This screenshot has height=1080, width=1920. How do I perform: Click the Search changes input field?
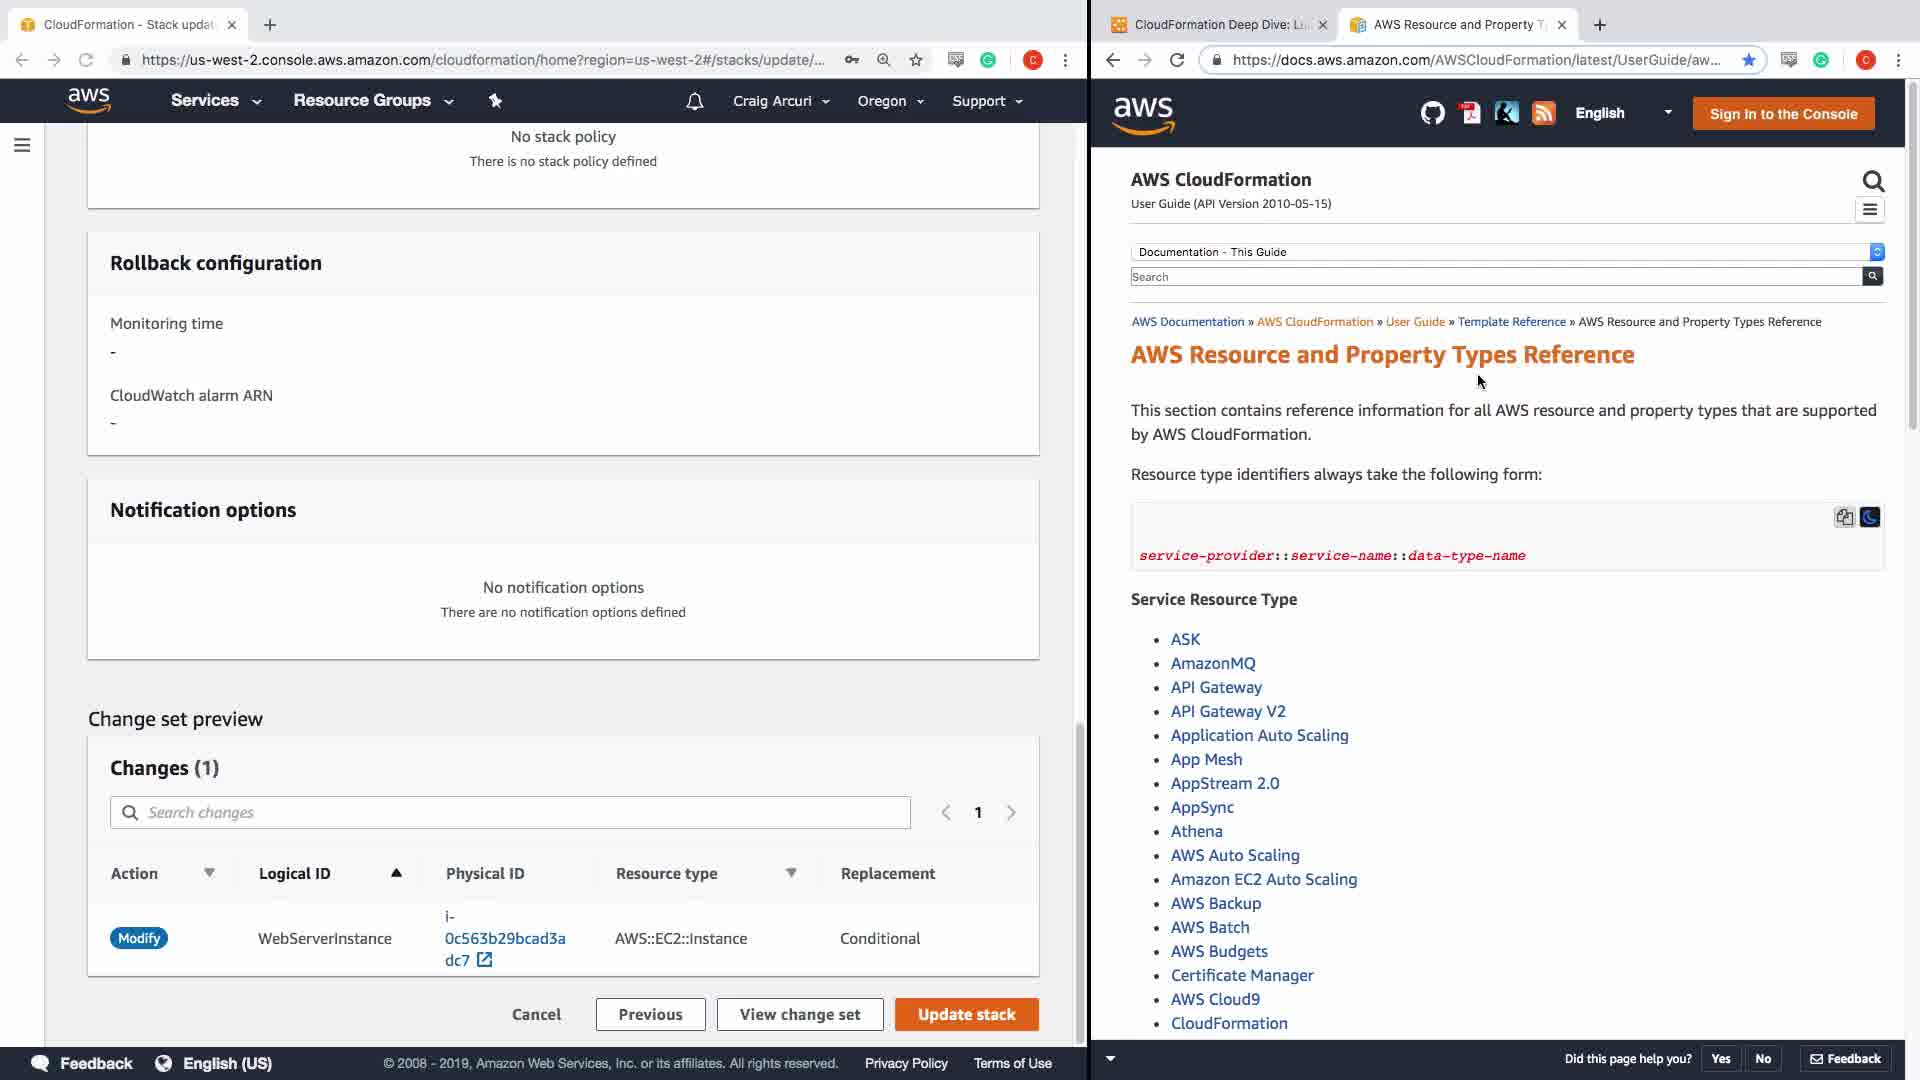(x=510, y=812)
